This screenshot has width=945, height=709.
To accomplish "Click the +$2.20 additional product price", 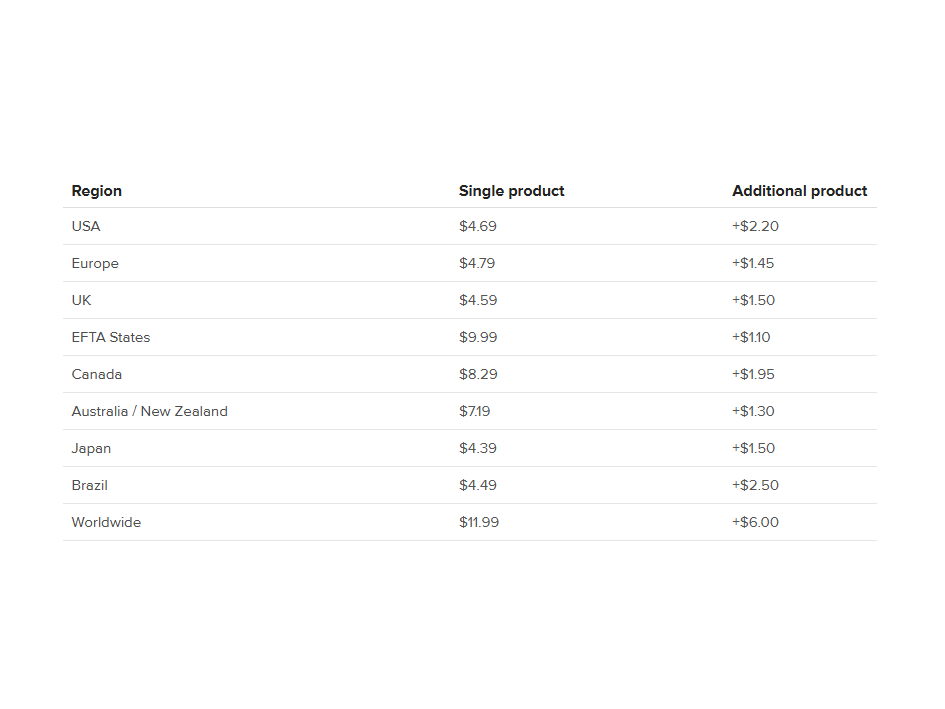I will (755, 226).
